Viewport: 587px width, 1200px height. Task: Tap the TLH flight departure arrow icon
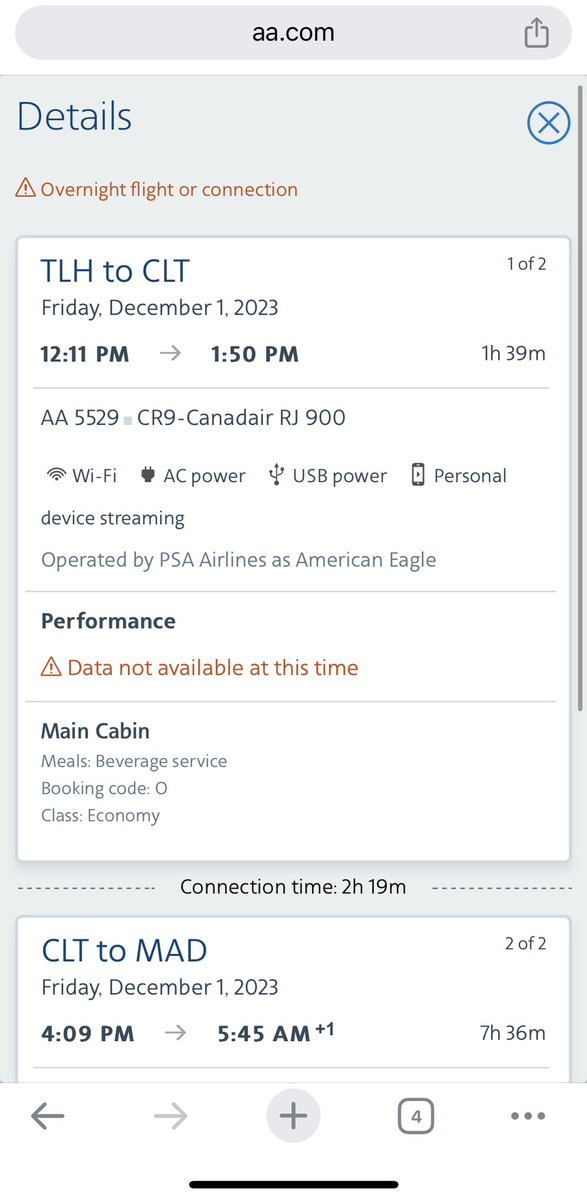pos(171,354)
